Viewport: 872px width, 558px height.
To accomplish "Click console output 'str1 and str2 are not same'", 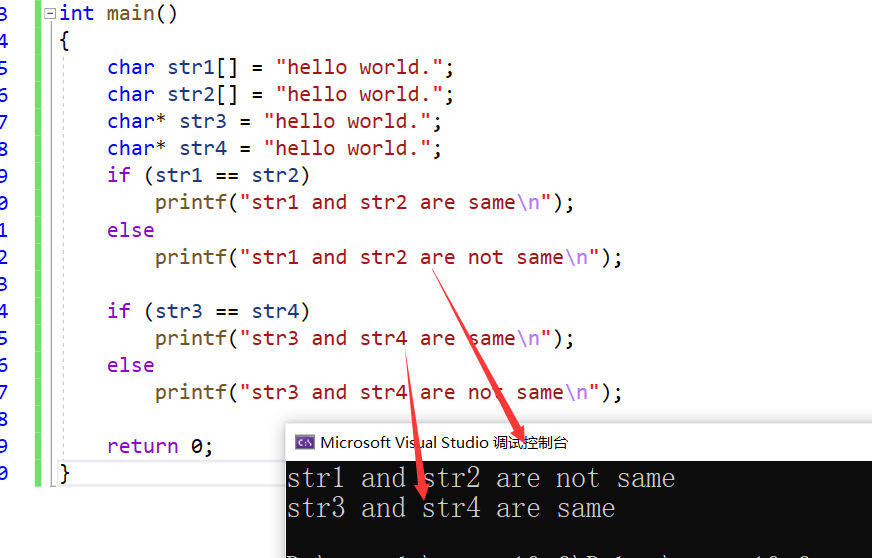I will tap(481, 478).
